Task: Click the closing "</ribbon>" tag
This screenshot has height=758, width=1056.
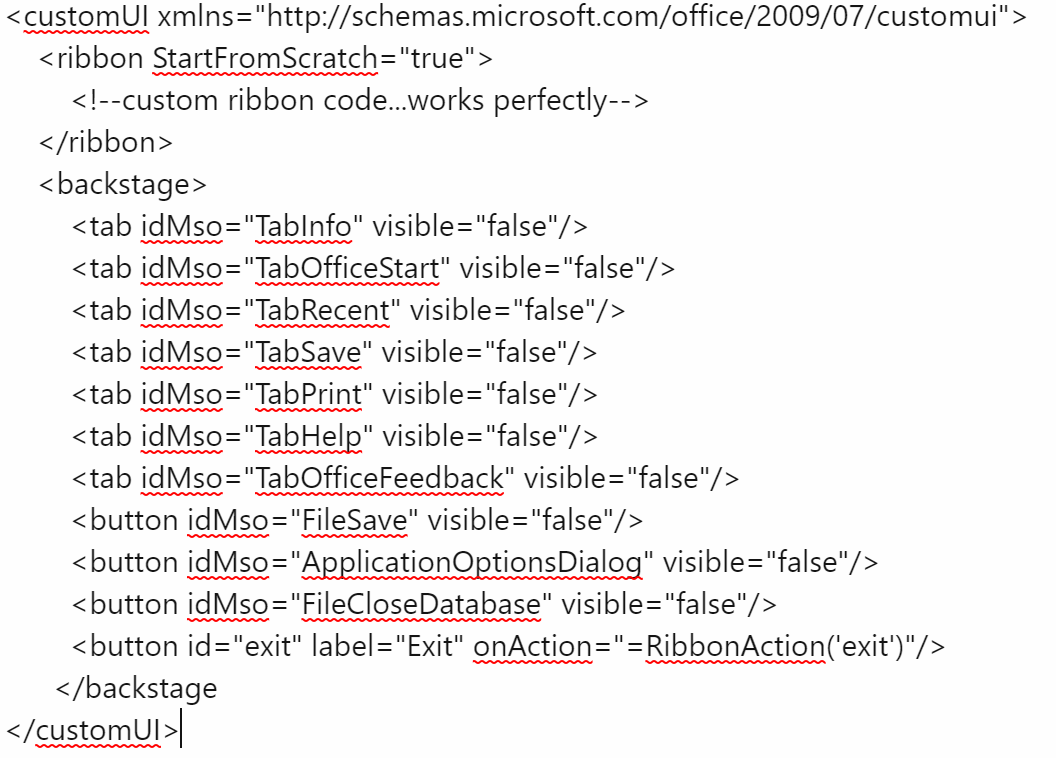Action: [x=106, y=143]
